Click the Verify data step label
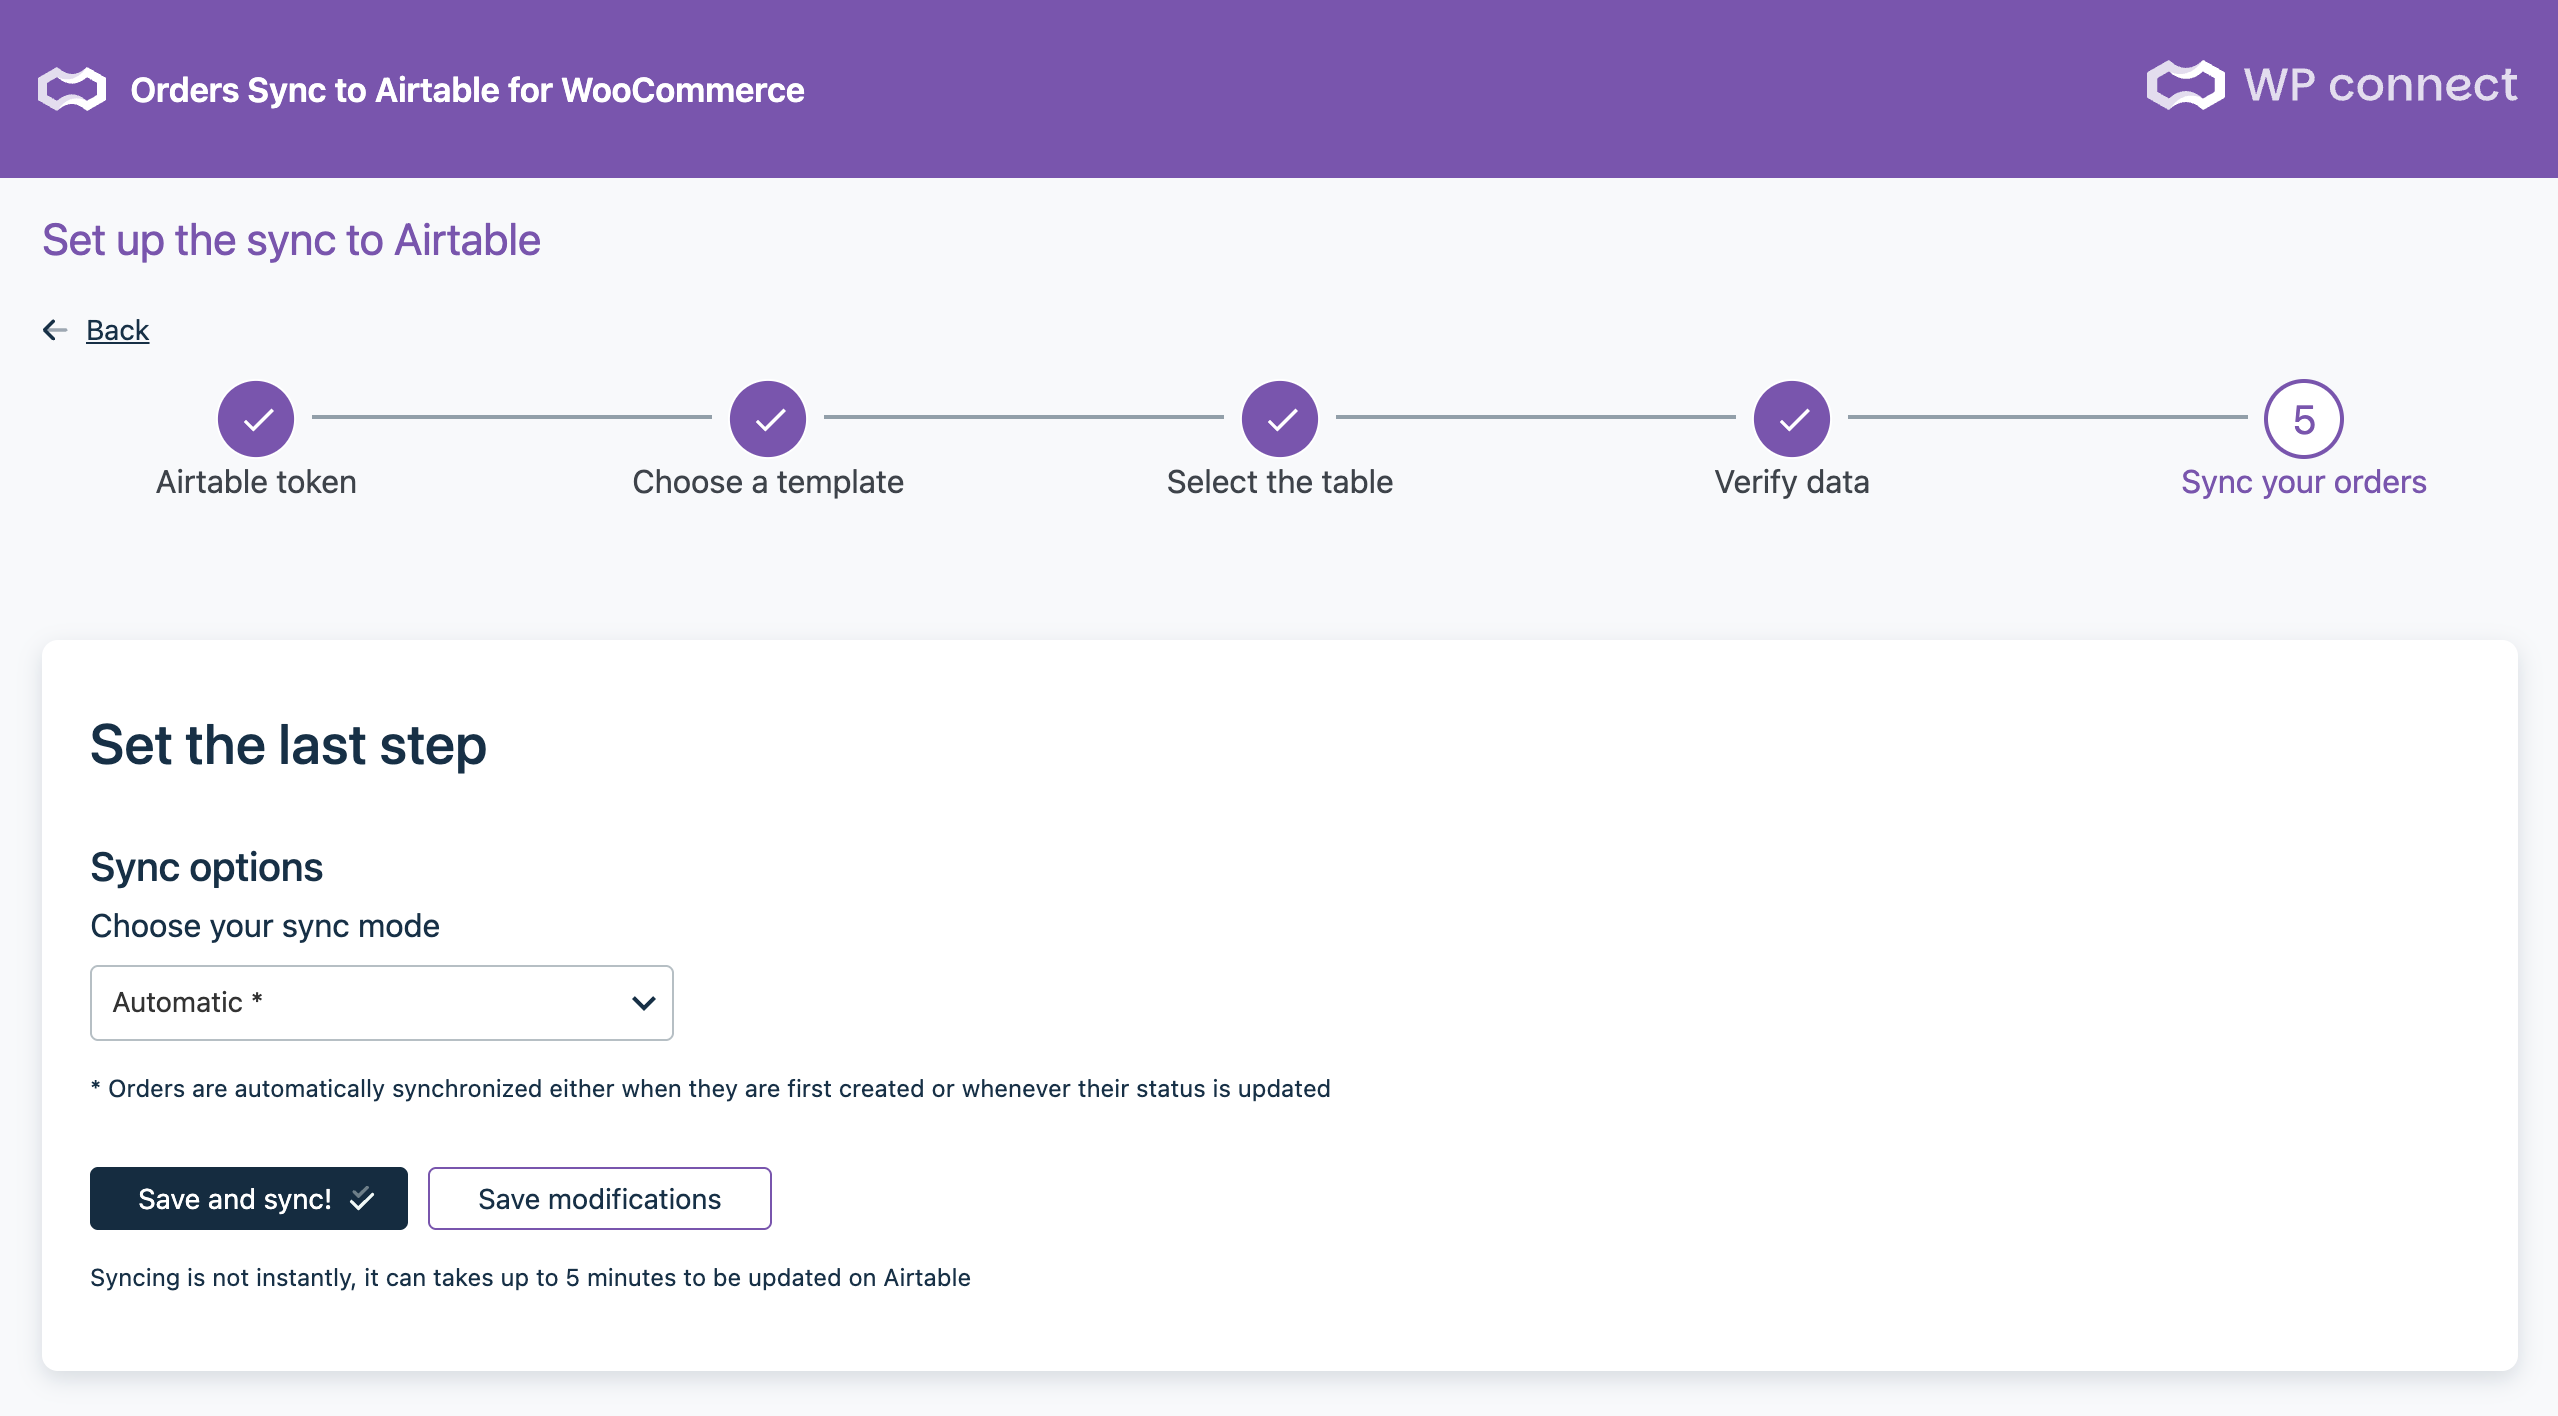The image size is (2558, 1416). click(x=1792, y=482)
